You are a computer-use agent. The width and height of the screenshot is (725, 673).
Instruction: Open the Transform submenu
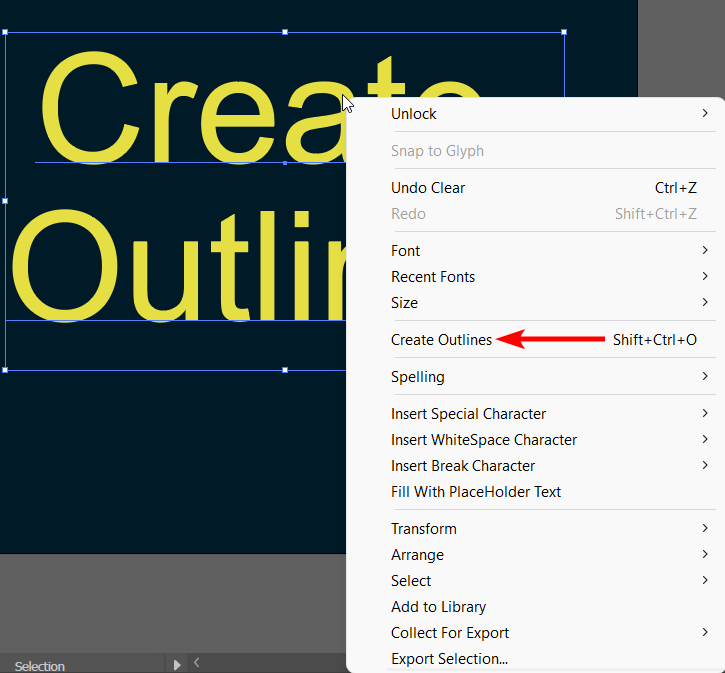click(424, 529)
